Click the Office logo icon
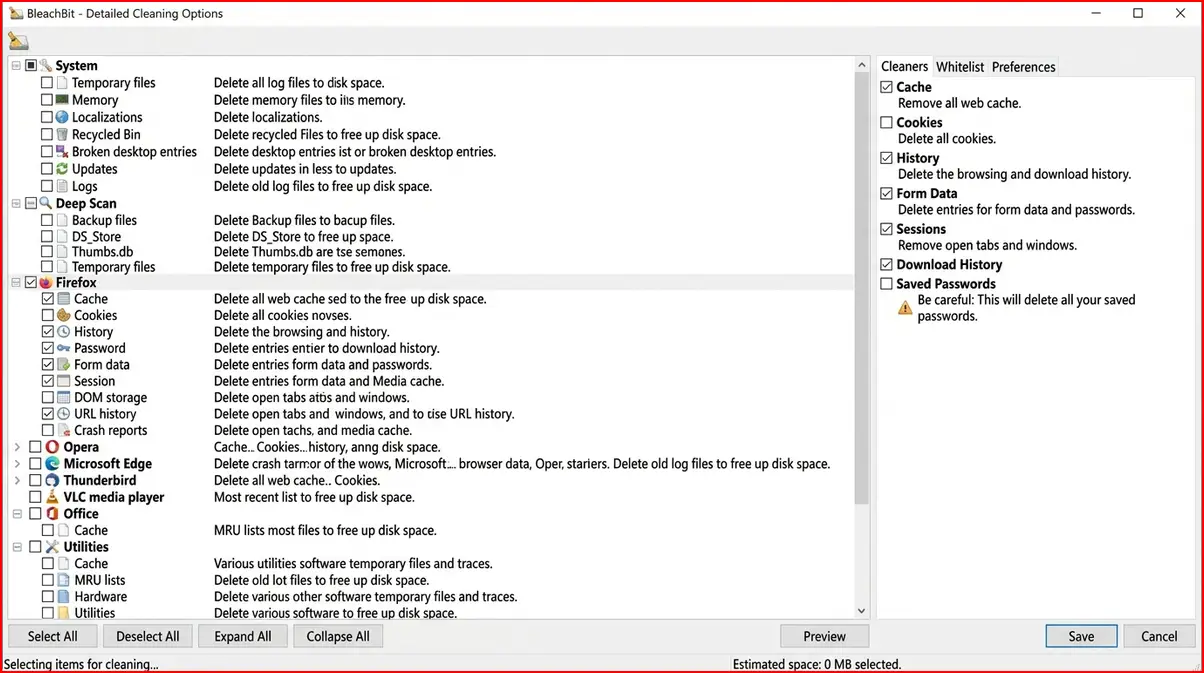Screen dimensions: 1204x673 click(53, 514)
